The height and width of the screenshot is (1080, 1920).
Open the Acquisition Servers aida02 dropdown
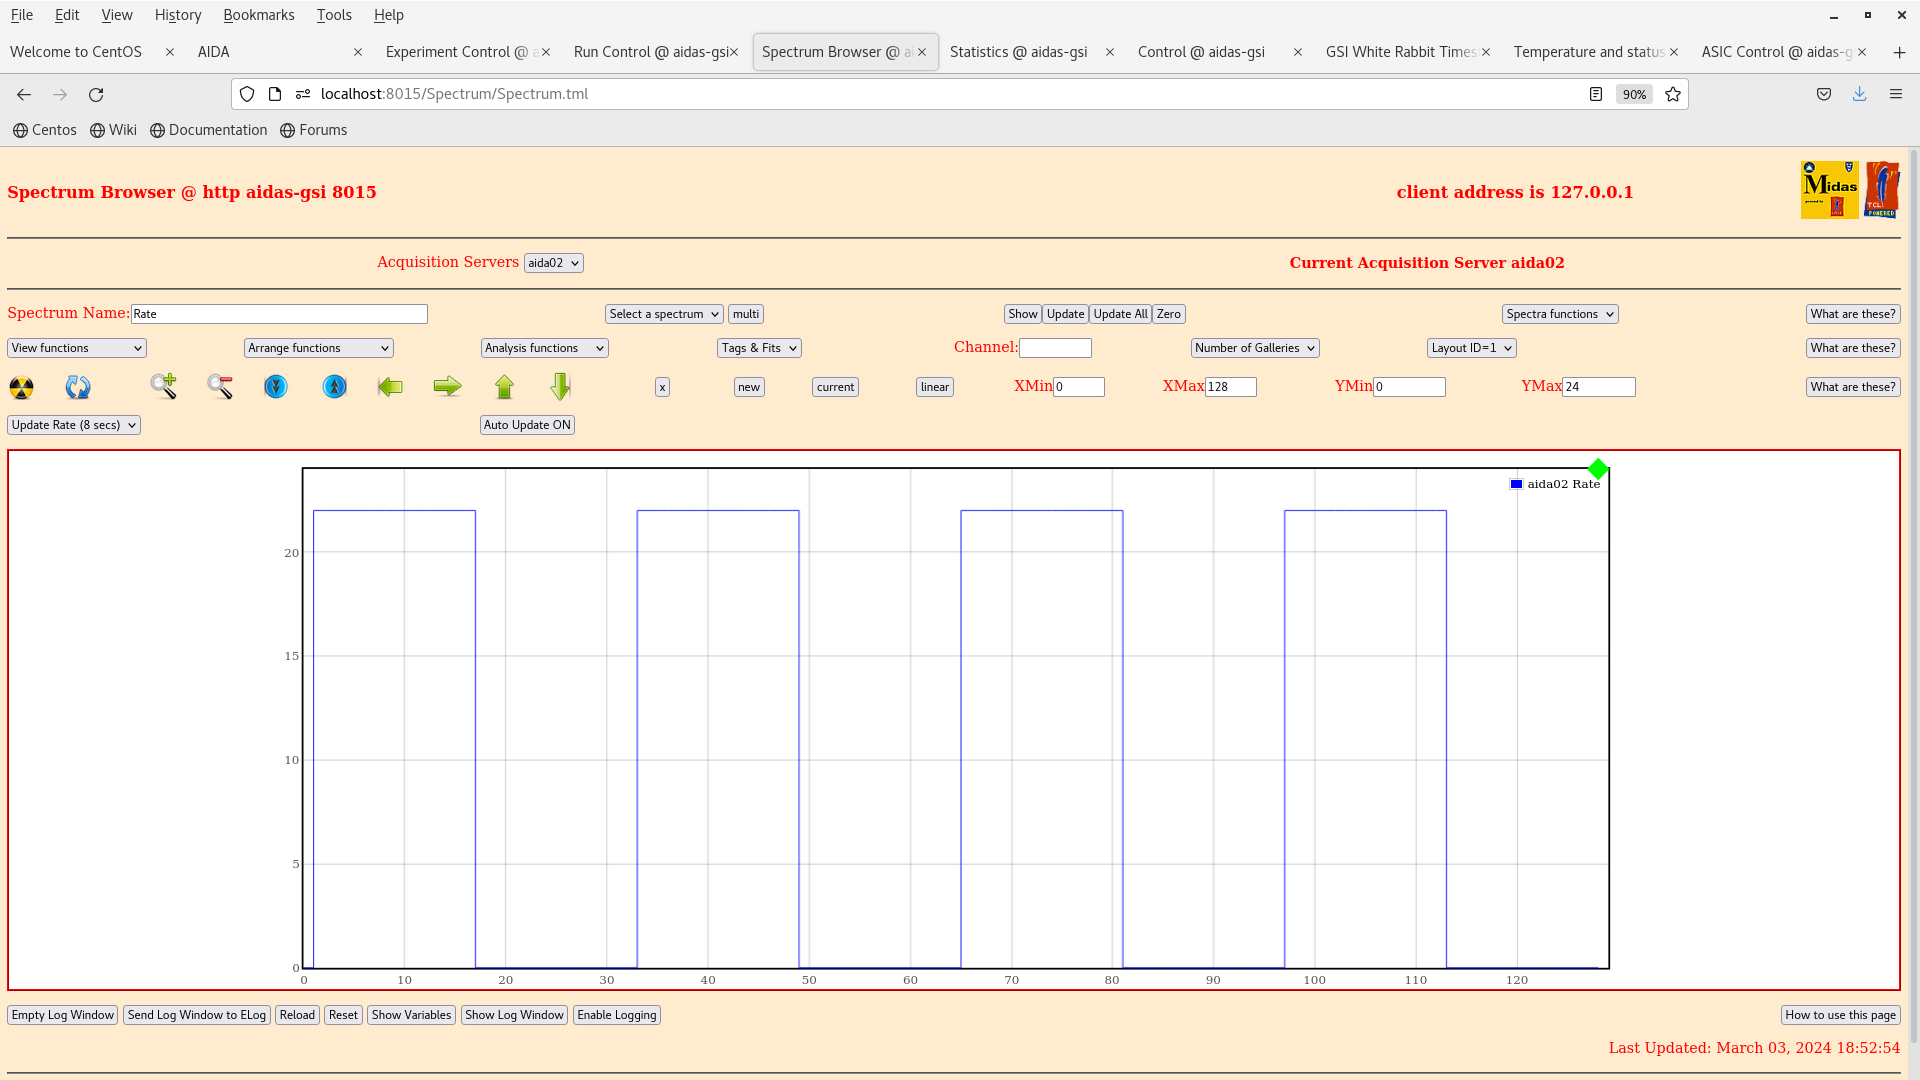(x=553, y=263)
